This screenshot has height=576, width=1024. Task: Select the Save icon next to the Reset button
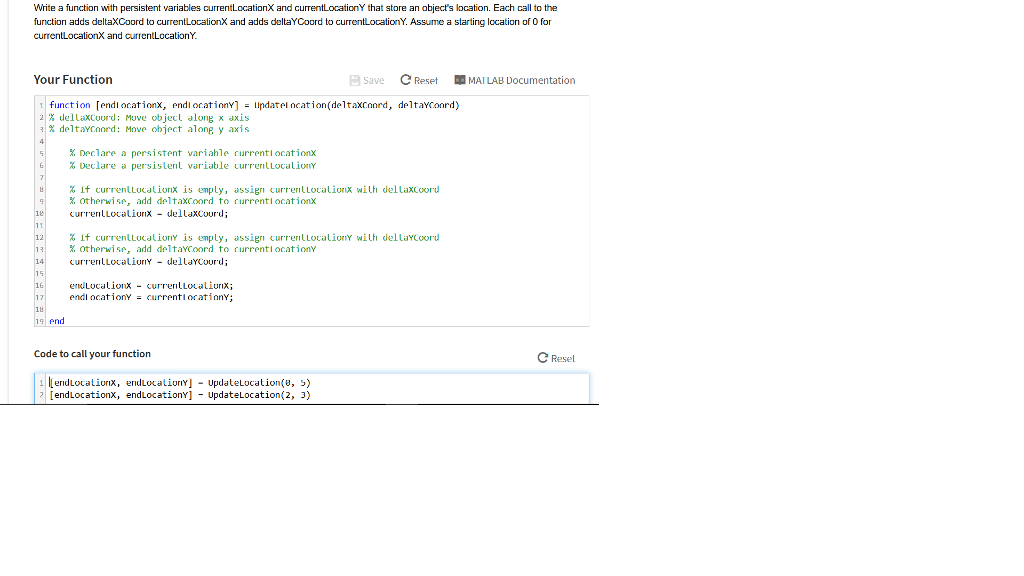pos(354,80)
